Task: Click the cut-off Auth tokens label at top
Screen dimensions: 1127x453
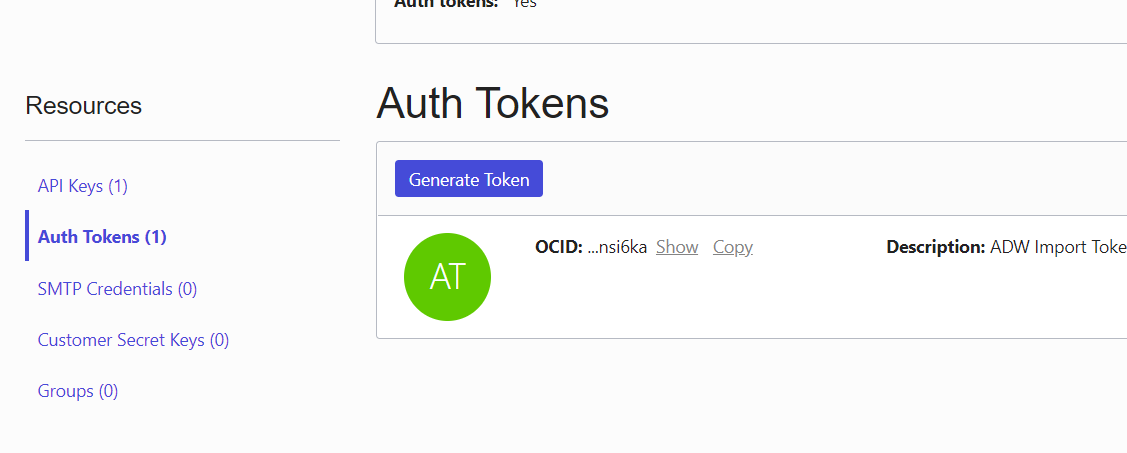Action: tap(446, 4)
